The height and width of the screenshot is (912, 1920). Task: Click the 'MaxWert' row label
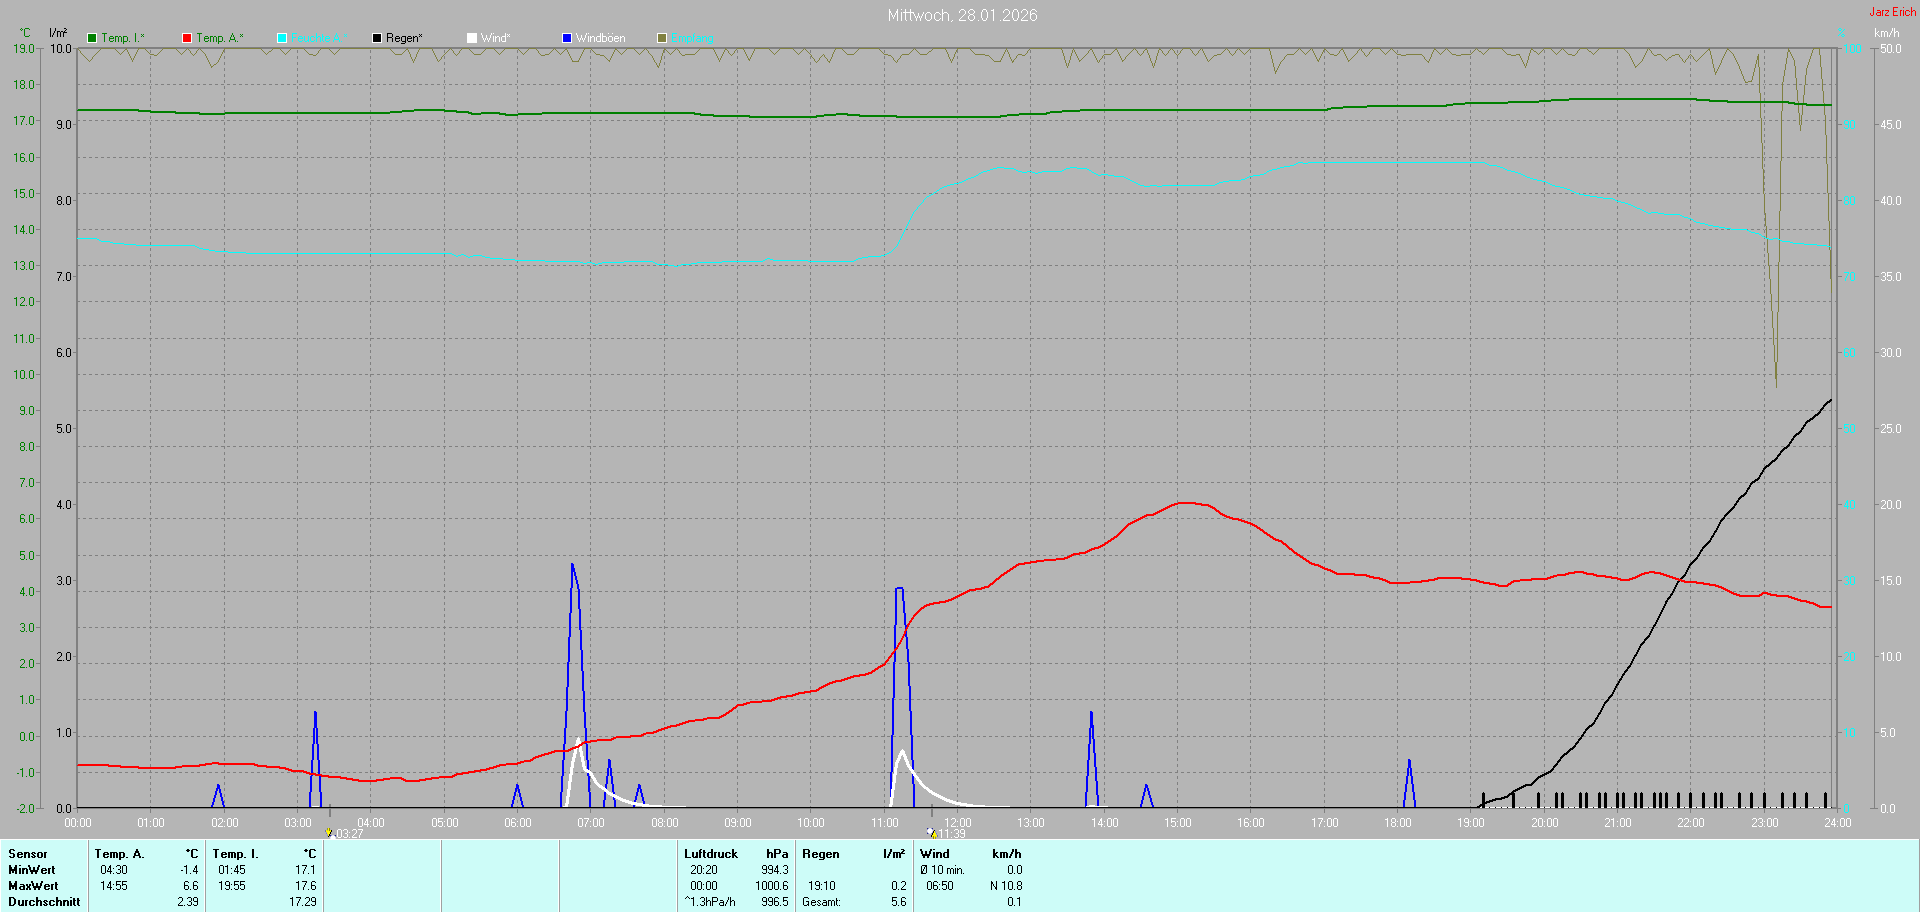tap(33, 886)
